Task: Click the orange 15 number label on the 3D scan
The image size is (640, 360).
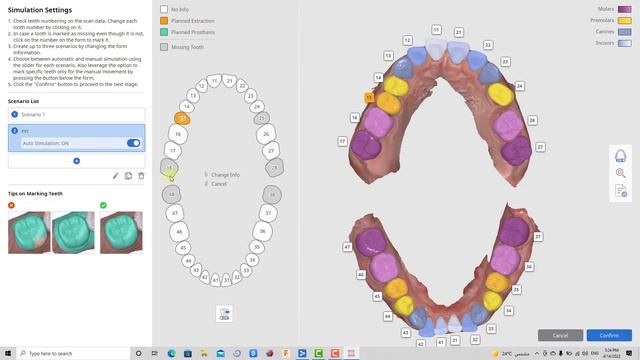Action: coord(369,98)
